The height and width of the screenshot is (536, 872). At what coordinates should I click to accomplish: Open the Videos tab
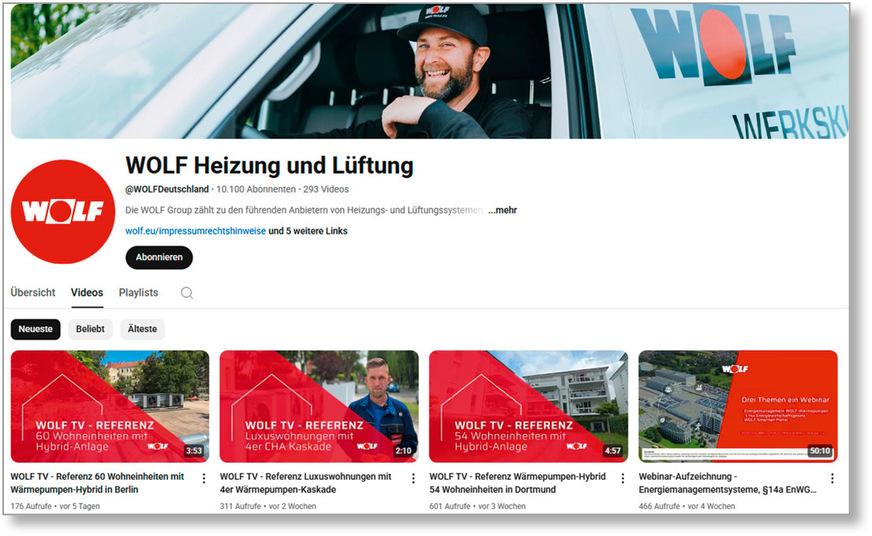pos(87,292)
